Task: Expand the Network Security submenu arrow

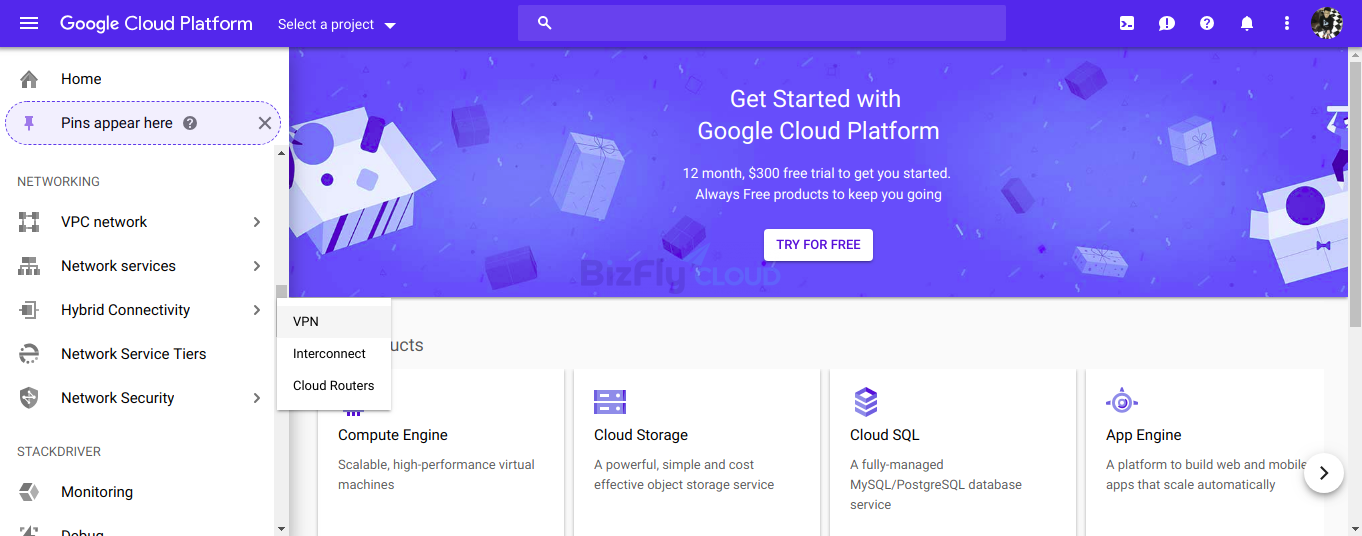Action: (257, 398)
